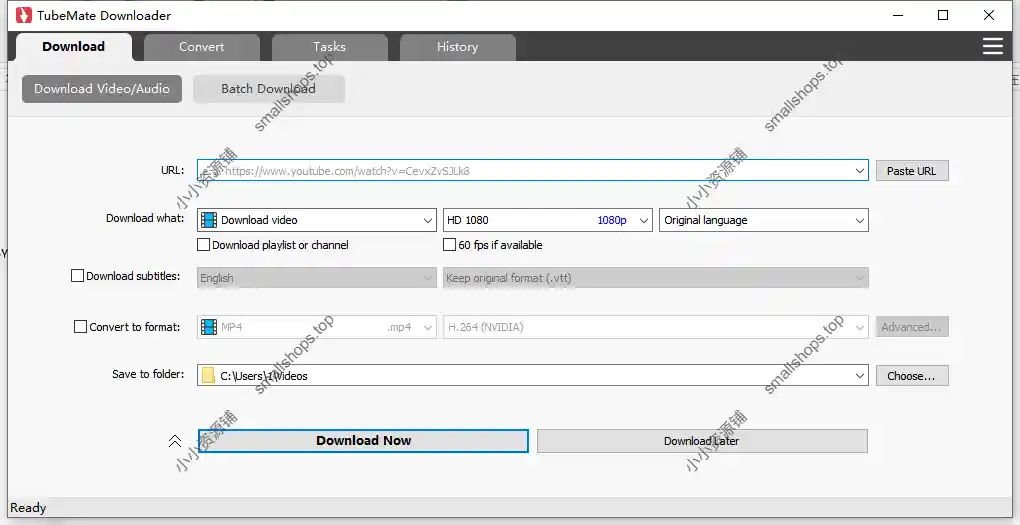
Task: Switch to the Download tab
Action: [74, 47]
